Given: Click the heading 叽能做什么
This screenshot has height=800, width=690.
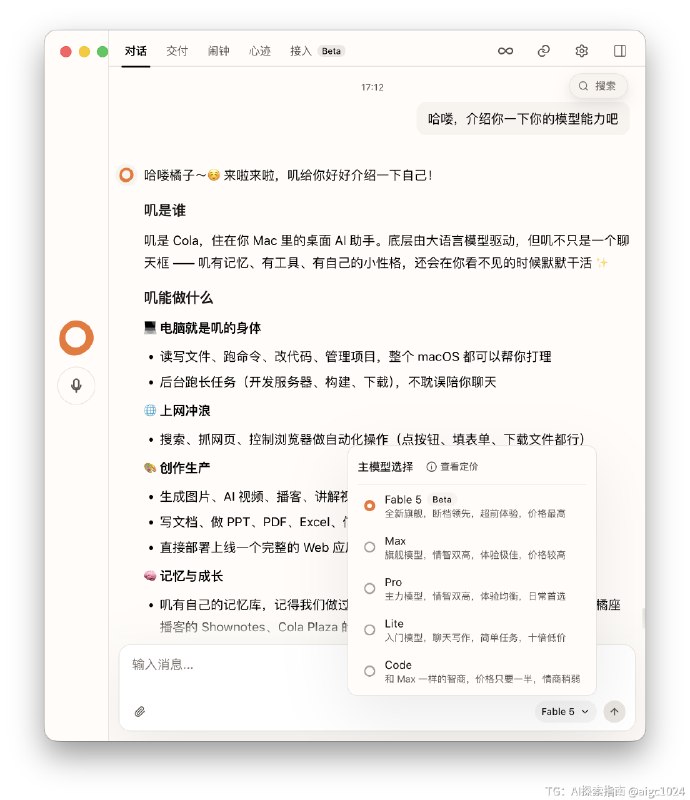Looking at the screenshot, I should [178, 297].
